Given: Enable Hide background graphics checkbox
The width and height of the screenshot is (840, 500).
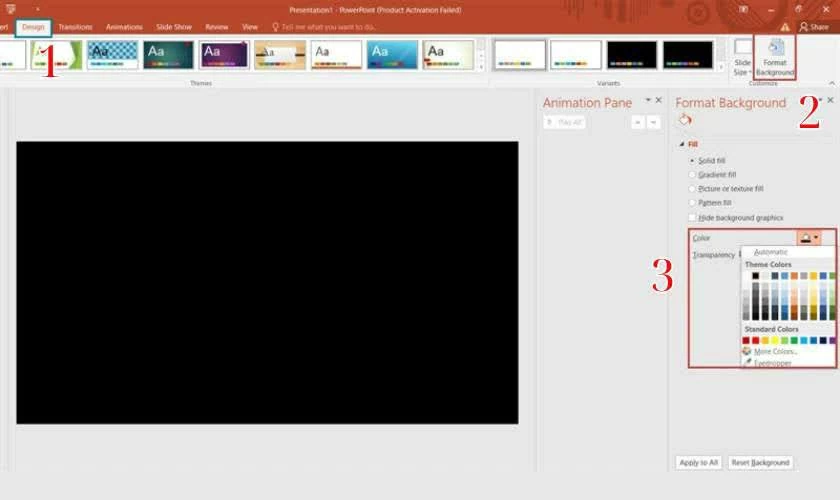Looking at the screenshot, I should coord(692,217).
